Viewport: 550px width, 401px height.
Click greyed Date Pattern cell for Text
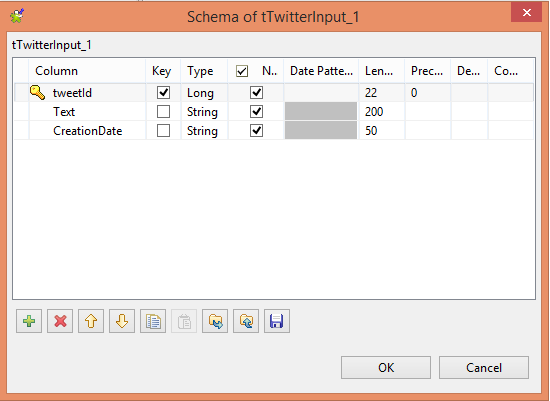[x=321, y=112]
